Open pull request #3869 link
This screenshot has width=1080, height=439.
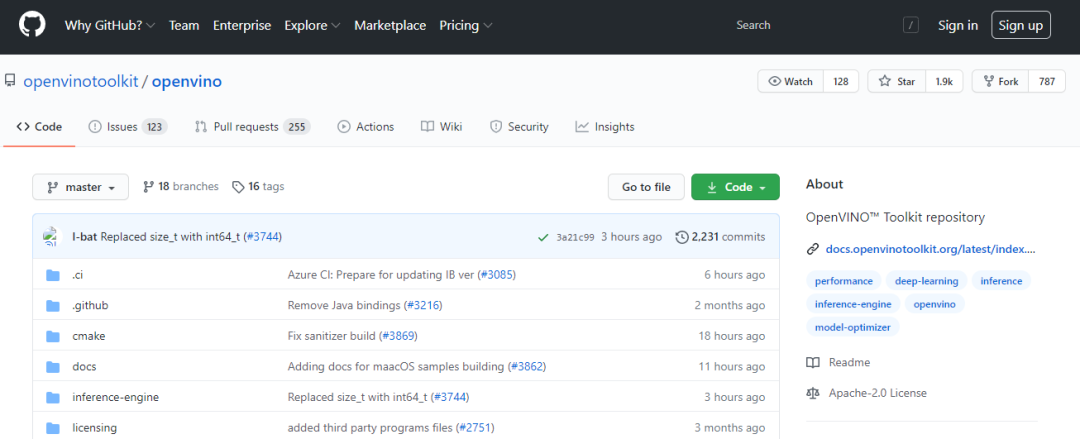pyautogui.click(x=399, y=336)
